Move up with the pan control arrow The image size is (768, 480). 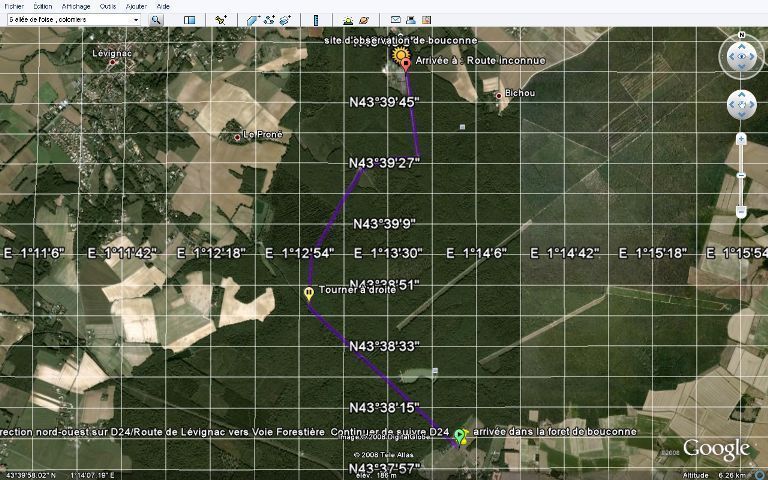coord(742,95)
